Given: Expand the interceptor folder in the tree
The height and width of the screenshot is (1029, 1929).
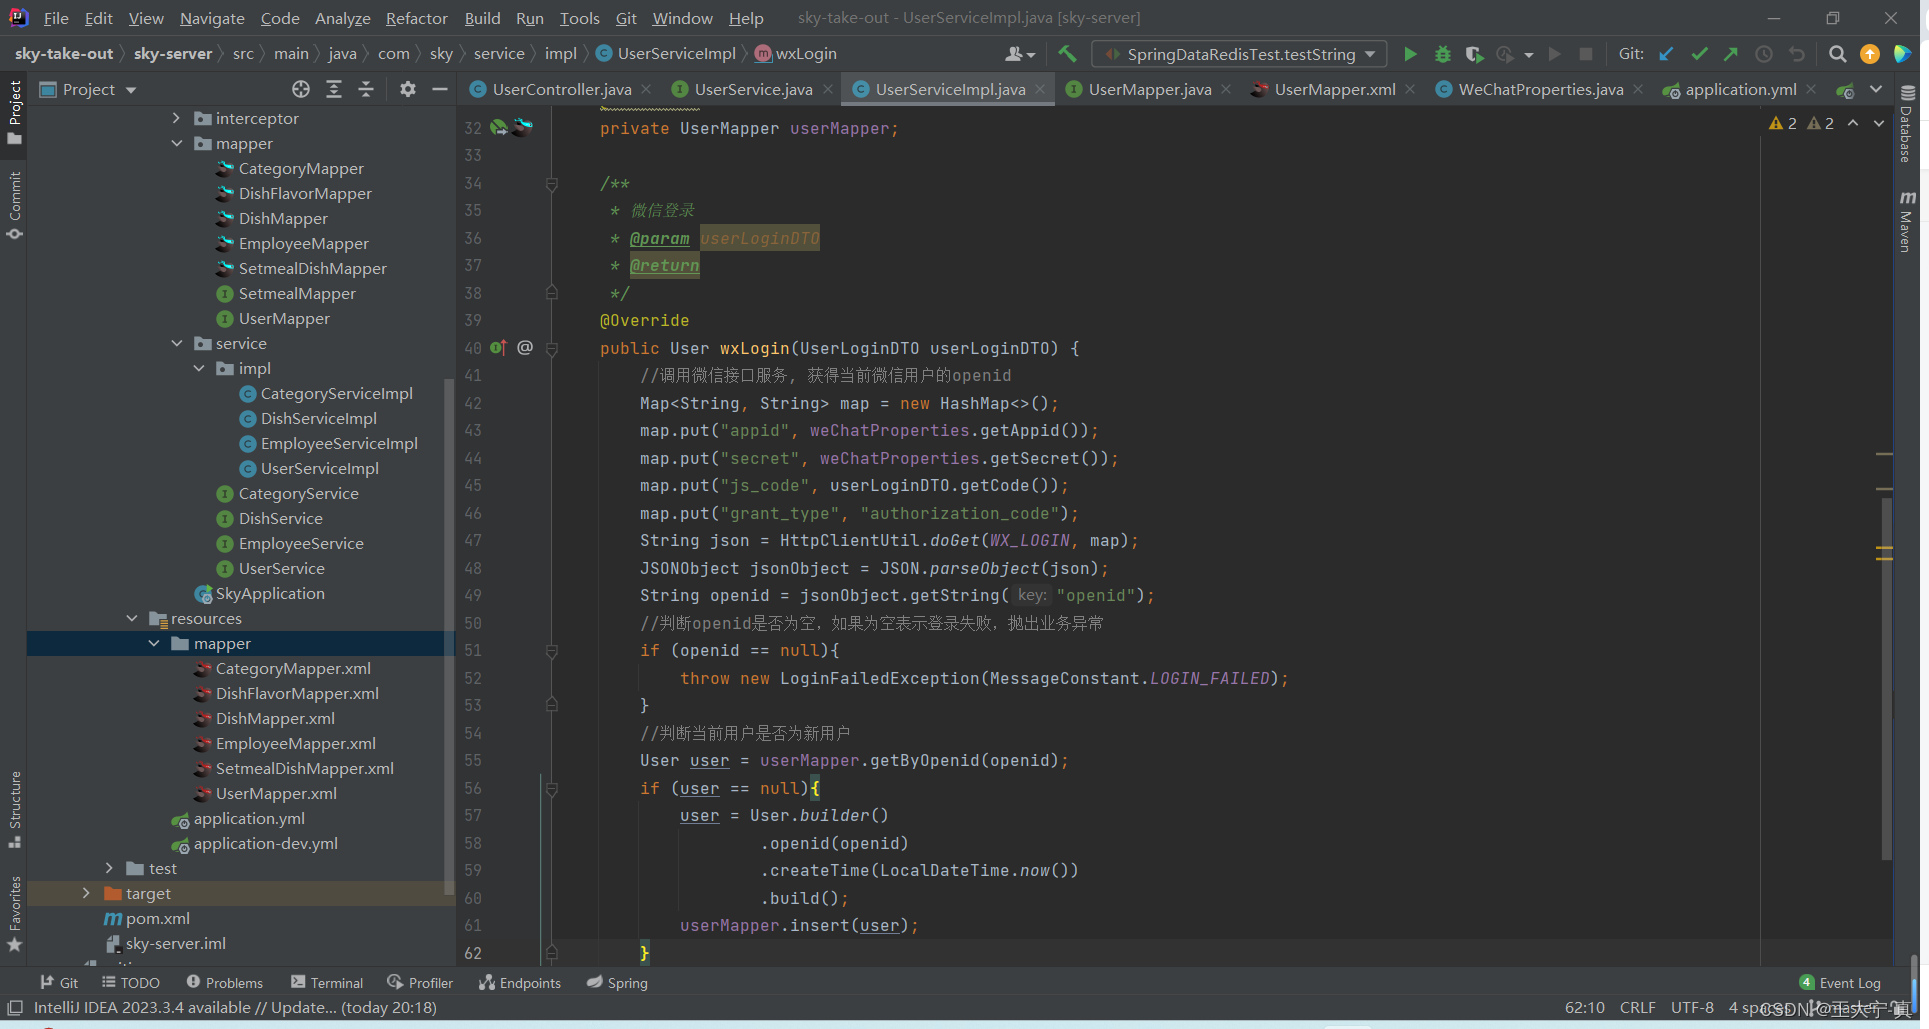Looking at the screenshot, I should pos(177,118).
